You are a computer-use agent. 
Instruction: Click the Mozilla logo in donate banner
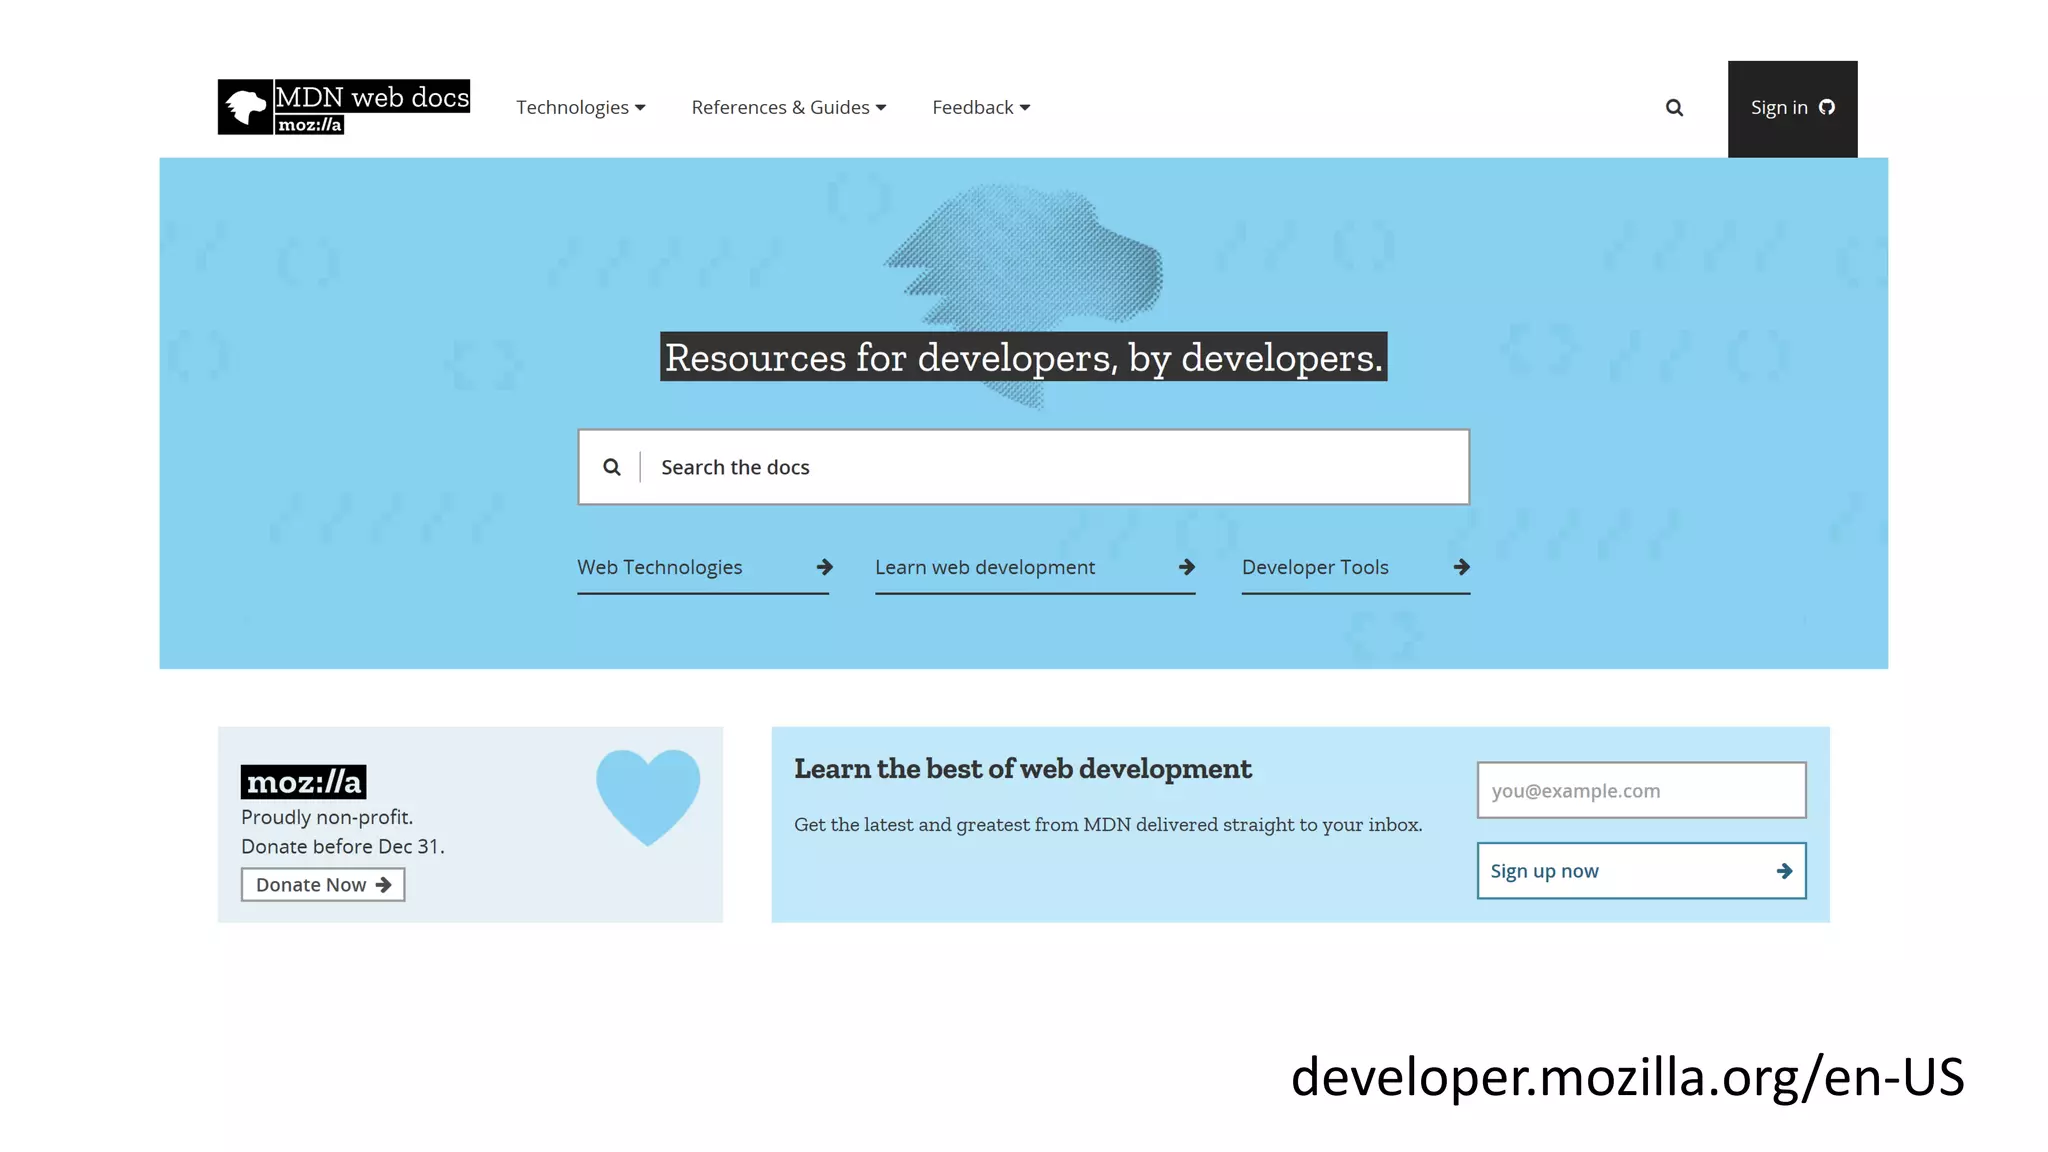(x=303, y=782)
